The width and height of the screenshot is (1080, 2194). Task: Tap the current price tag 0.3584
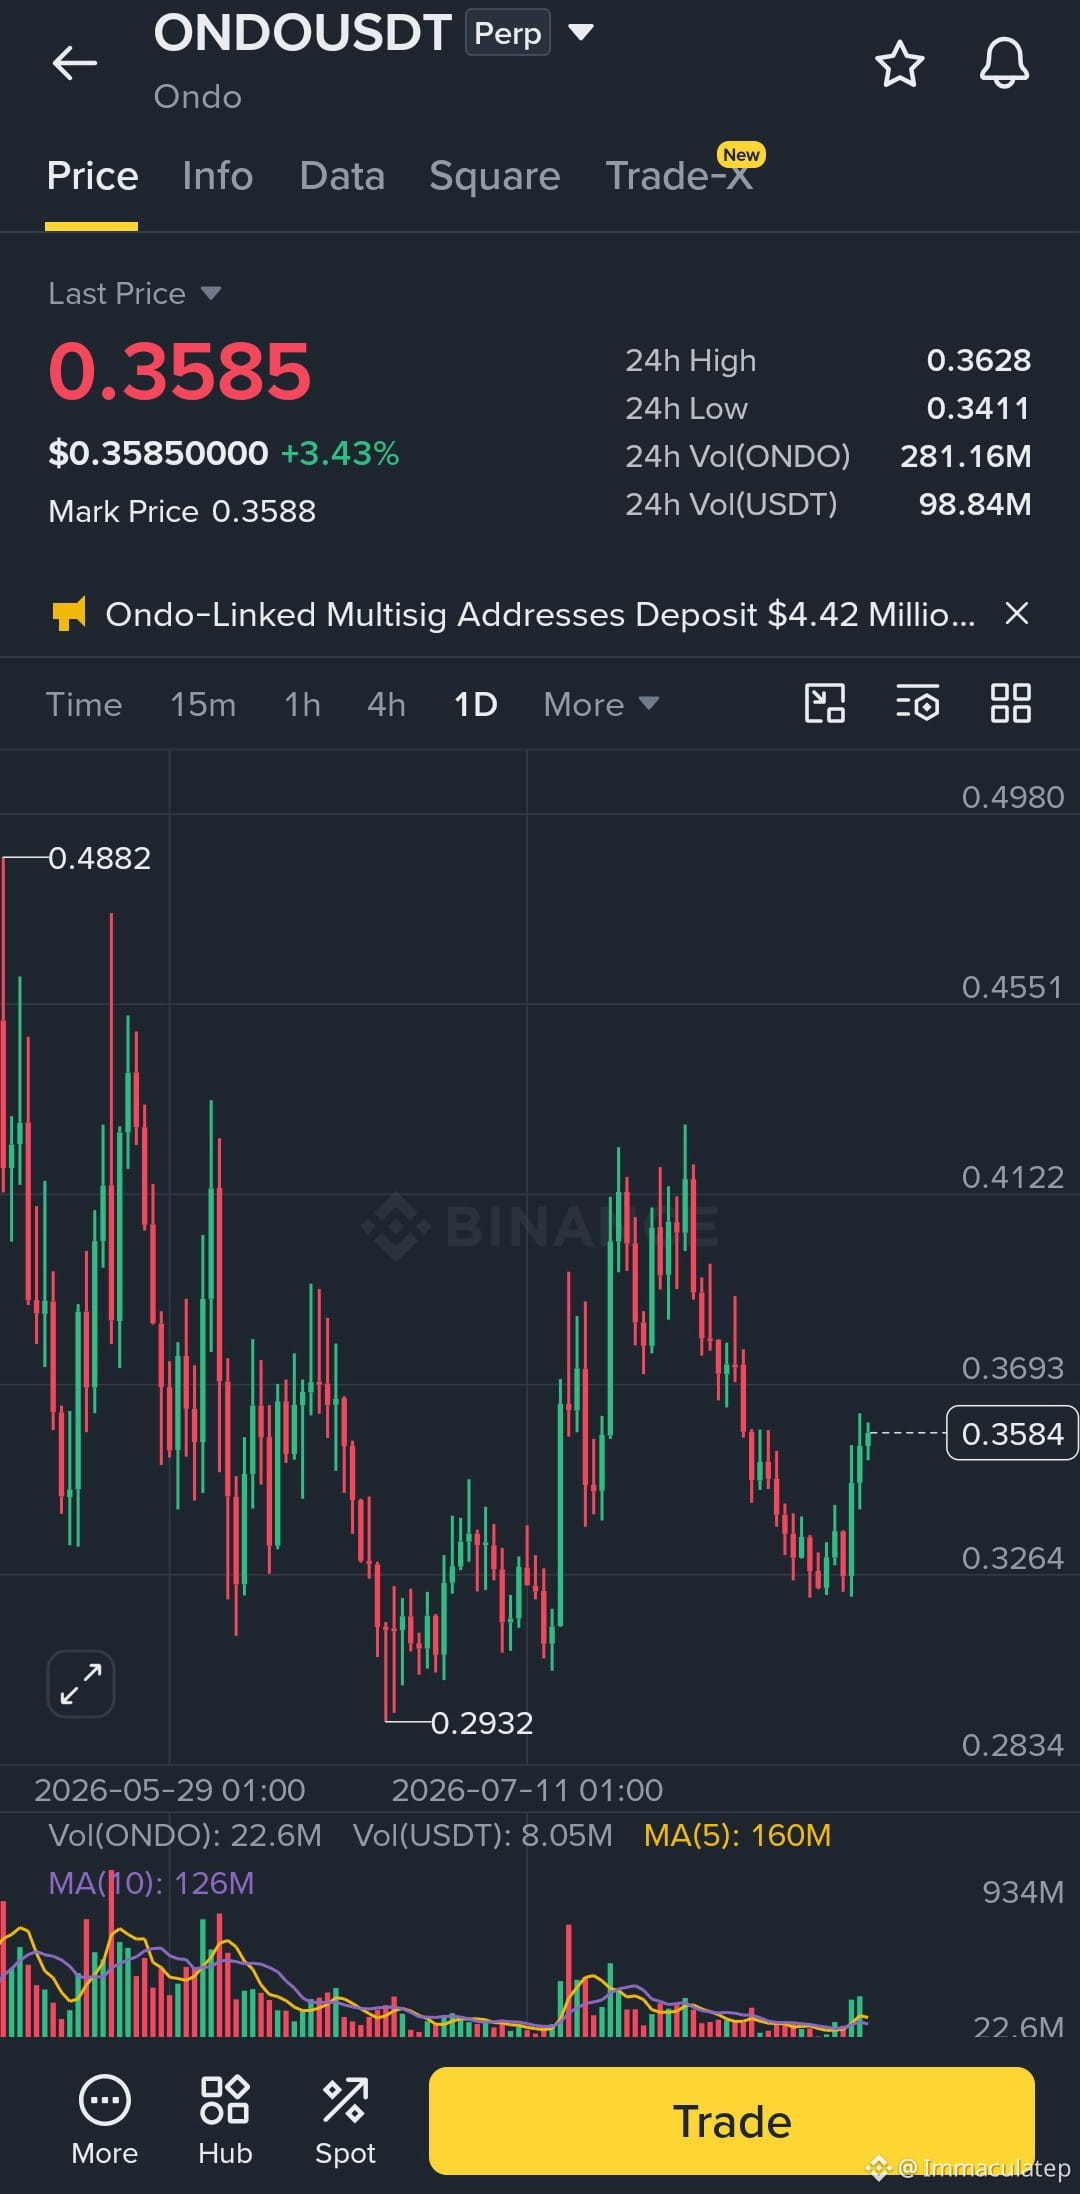point(1012,1433)
